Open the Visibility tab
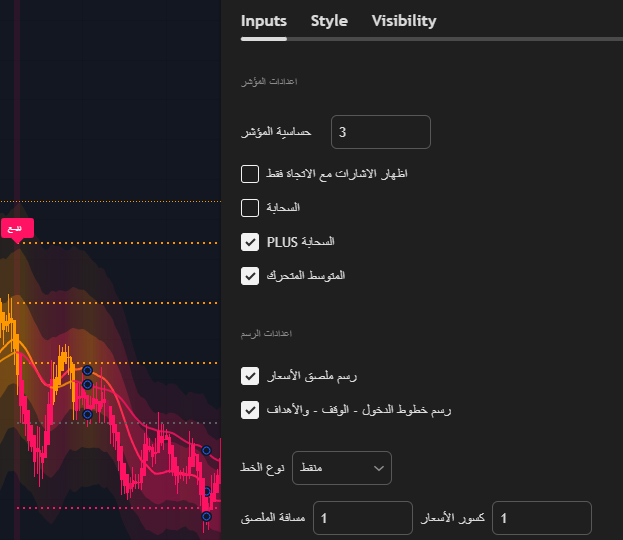Viewport: 623px width, 540px height. pyautogui.click(x=404, y=21)
